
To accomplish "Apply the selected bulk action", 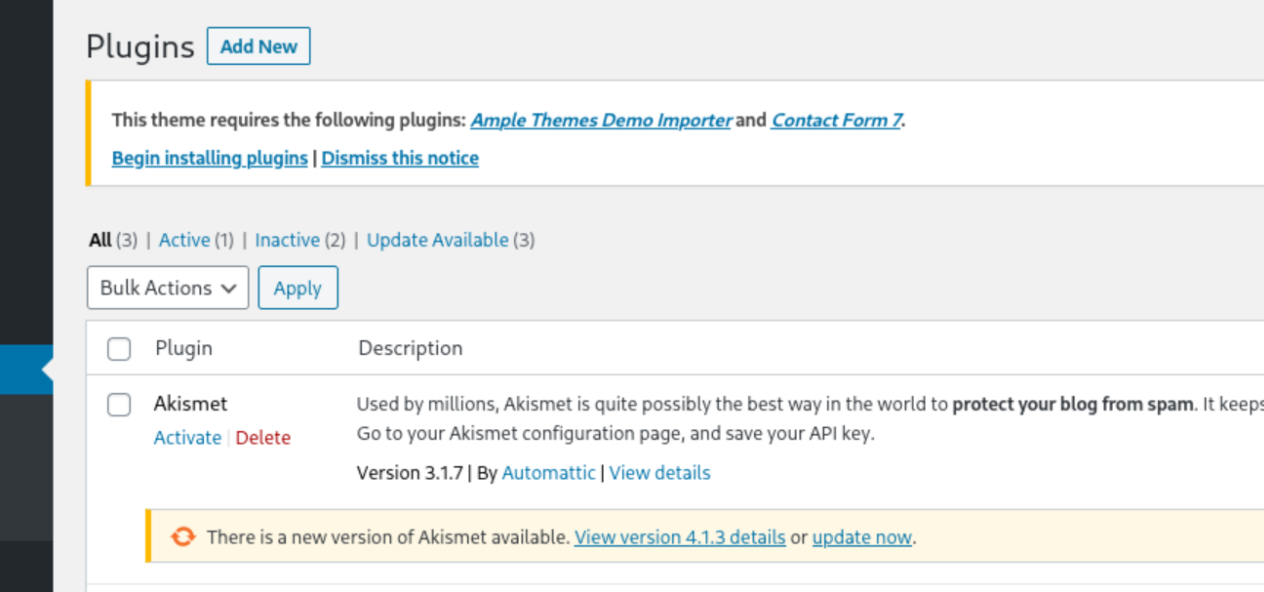I will tap(298, 288).
